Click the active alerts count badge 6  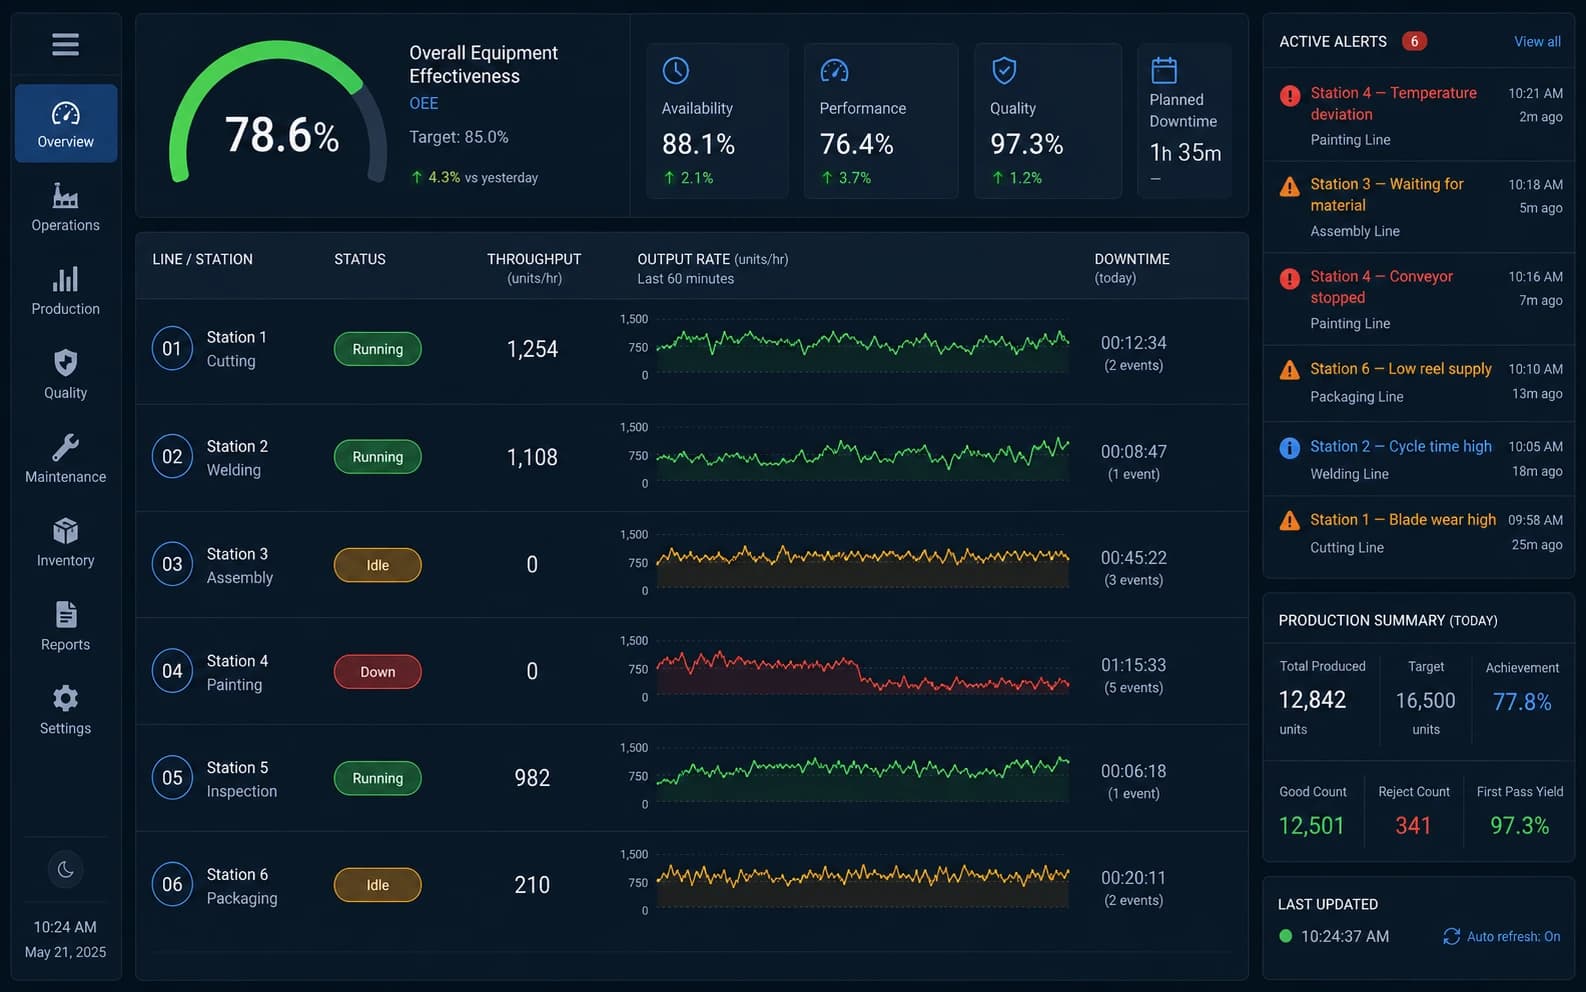click(x=1414, y=41)
